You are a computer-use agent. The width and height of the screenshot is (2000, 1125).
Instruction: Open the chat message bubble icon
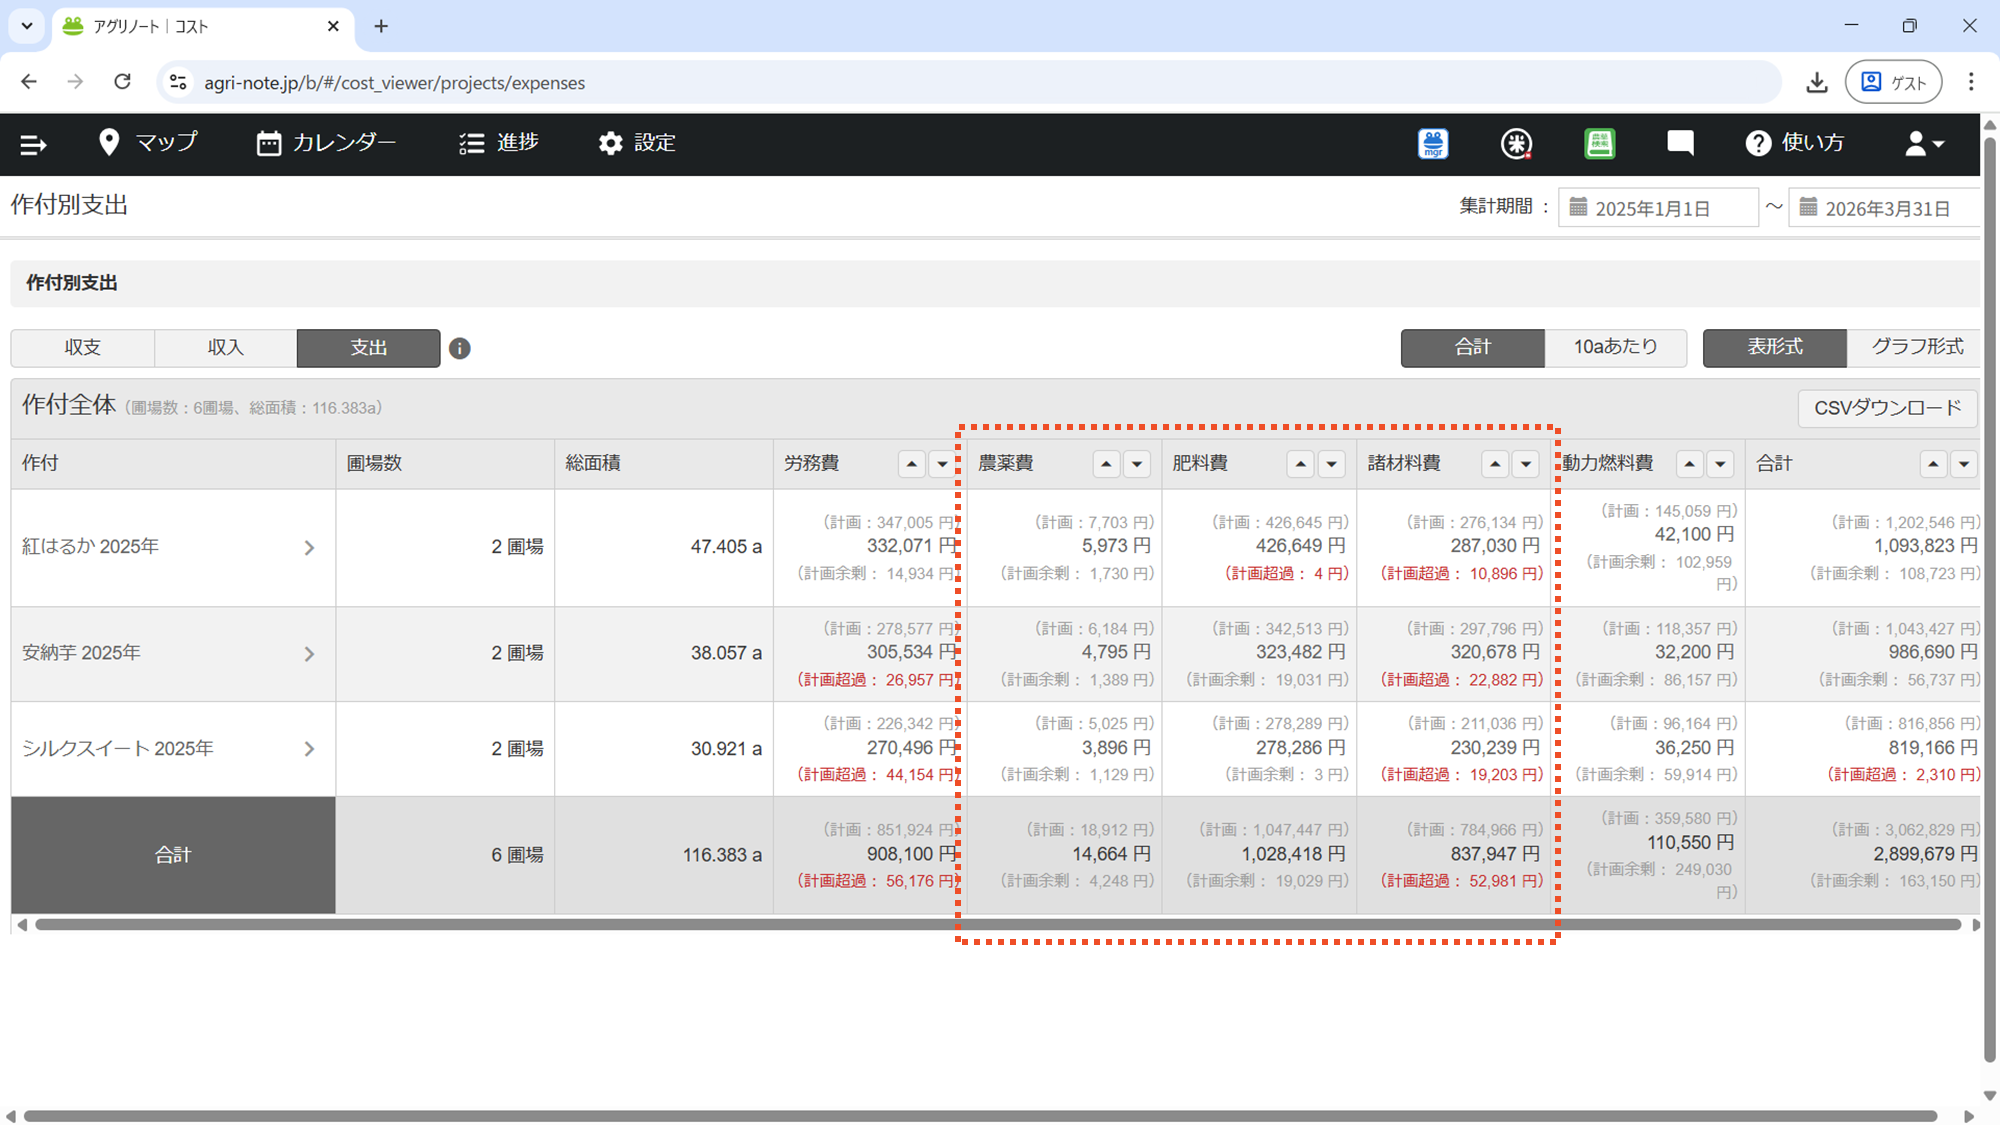1680,144
